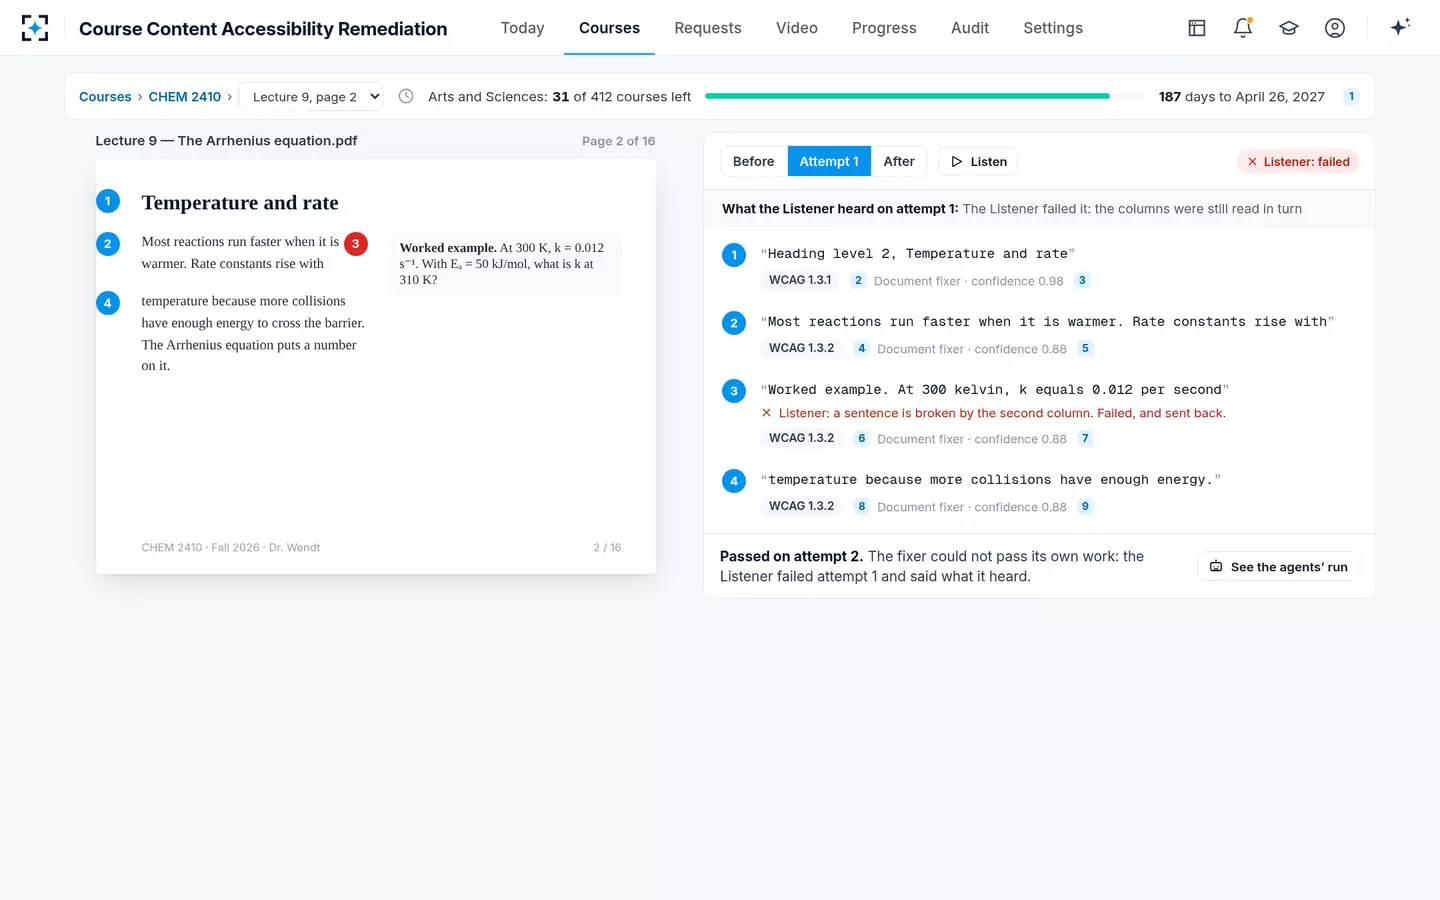Click reference badge 3 after confidence 0.98
The image size is (1440, 900).
coord(1082,281)
